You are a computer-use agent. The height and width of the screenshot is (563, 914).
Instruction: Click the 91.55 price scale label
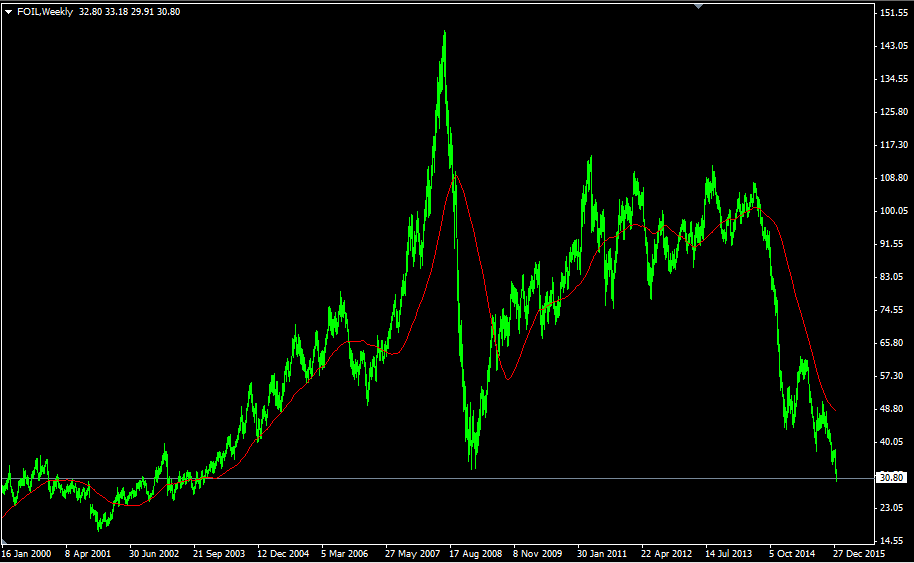point(894,244)
